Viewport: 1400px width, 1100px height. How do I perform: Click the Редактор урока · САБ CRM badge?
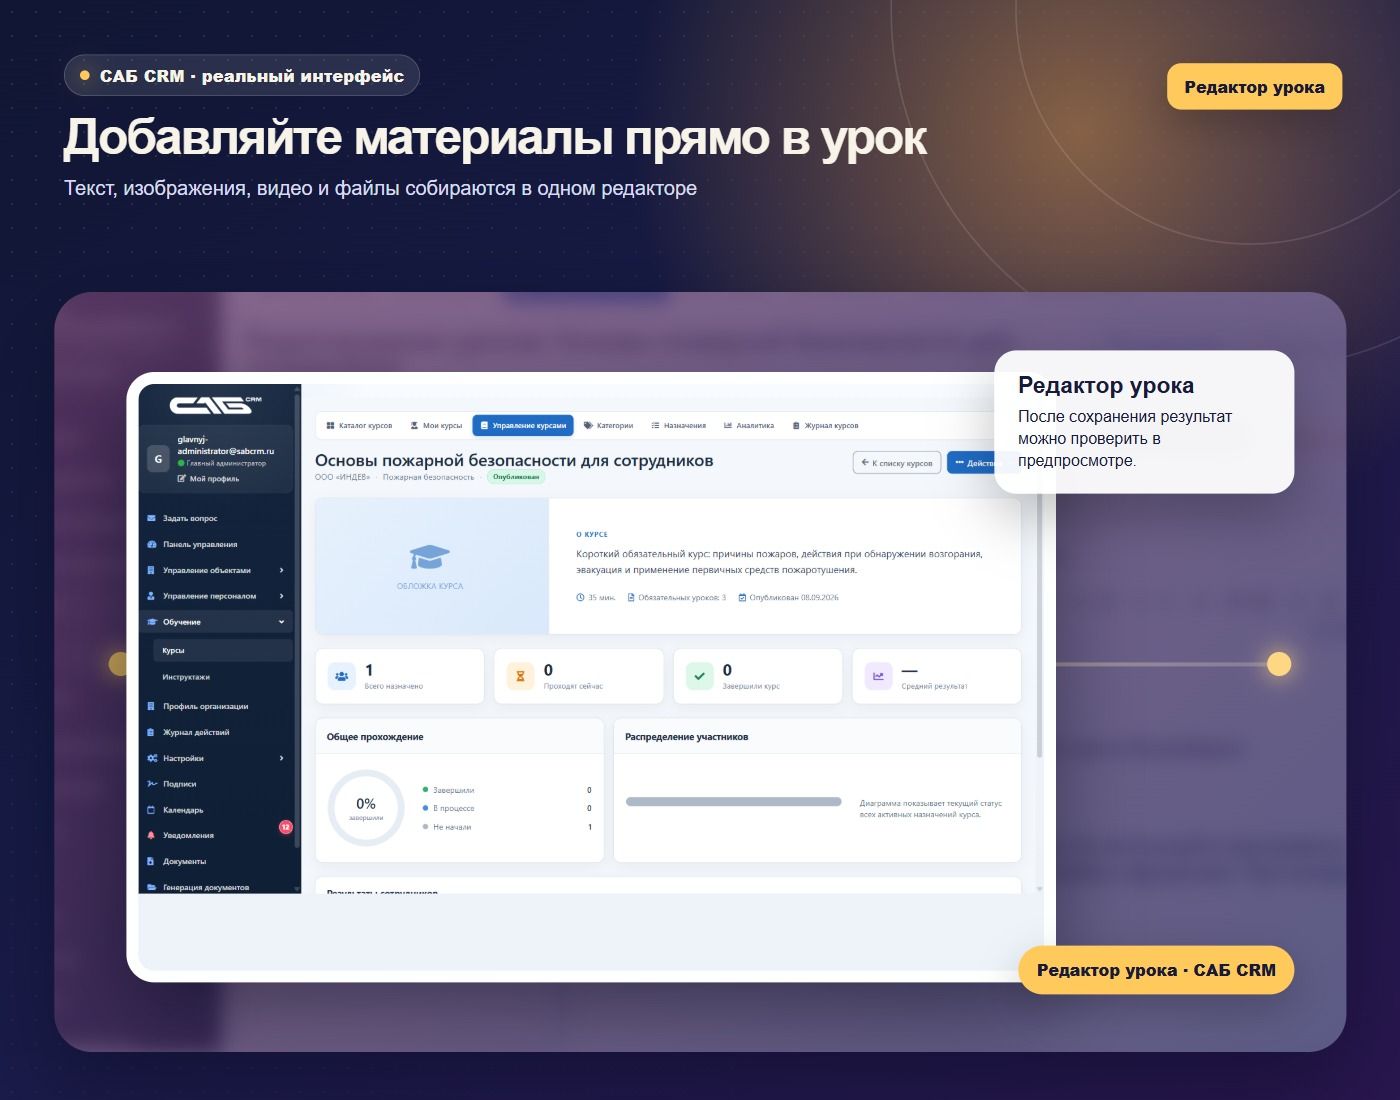1156,970
